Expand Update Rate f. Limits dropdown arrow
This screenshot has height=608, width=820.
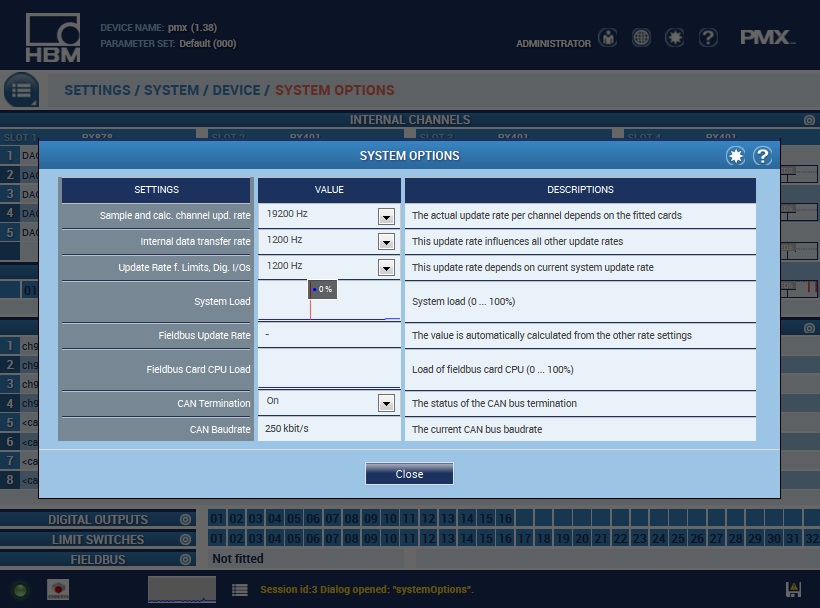coord(386,268)
